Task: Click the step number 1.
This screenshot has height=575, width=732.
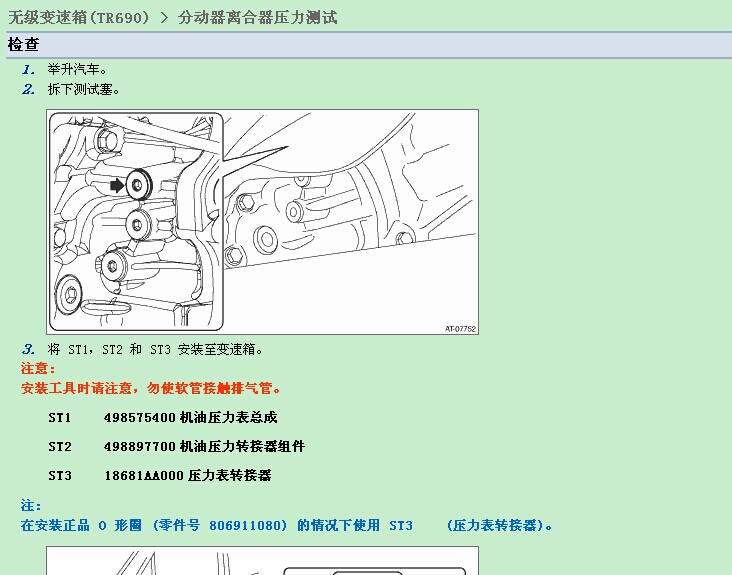Action: tap(28, 70)
